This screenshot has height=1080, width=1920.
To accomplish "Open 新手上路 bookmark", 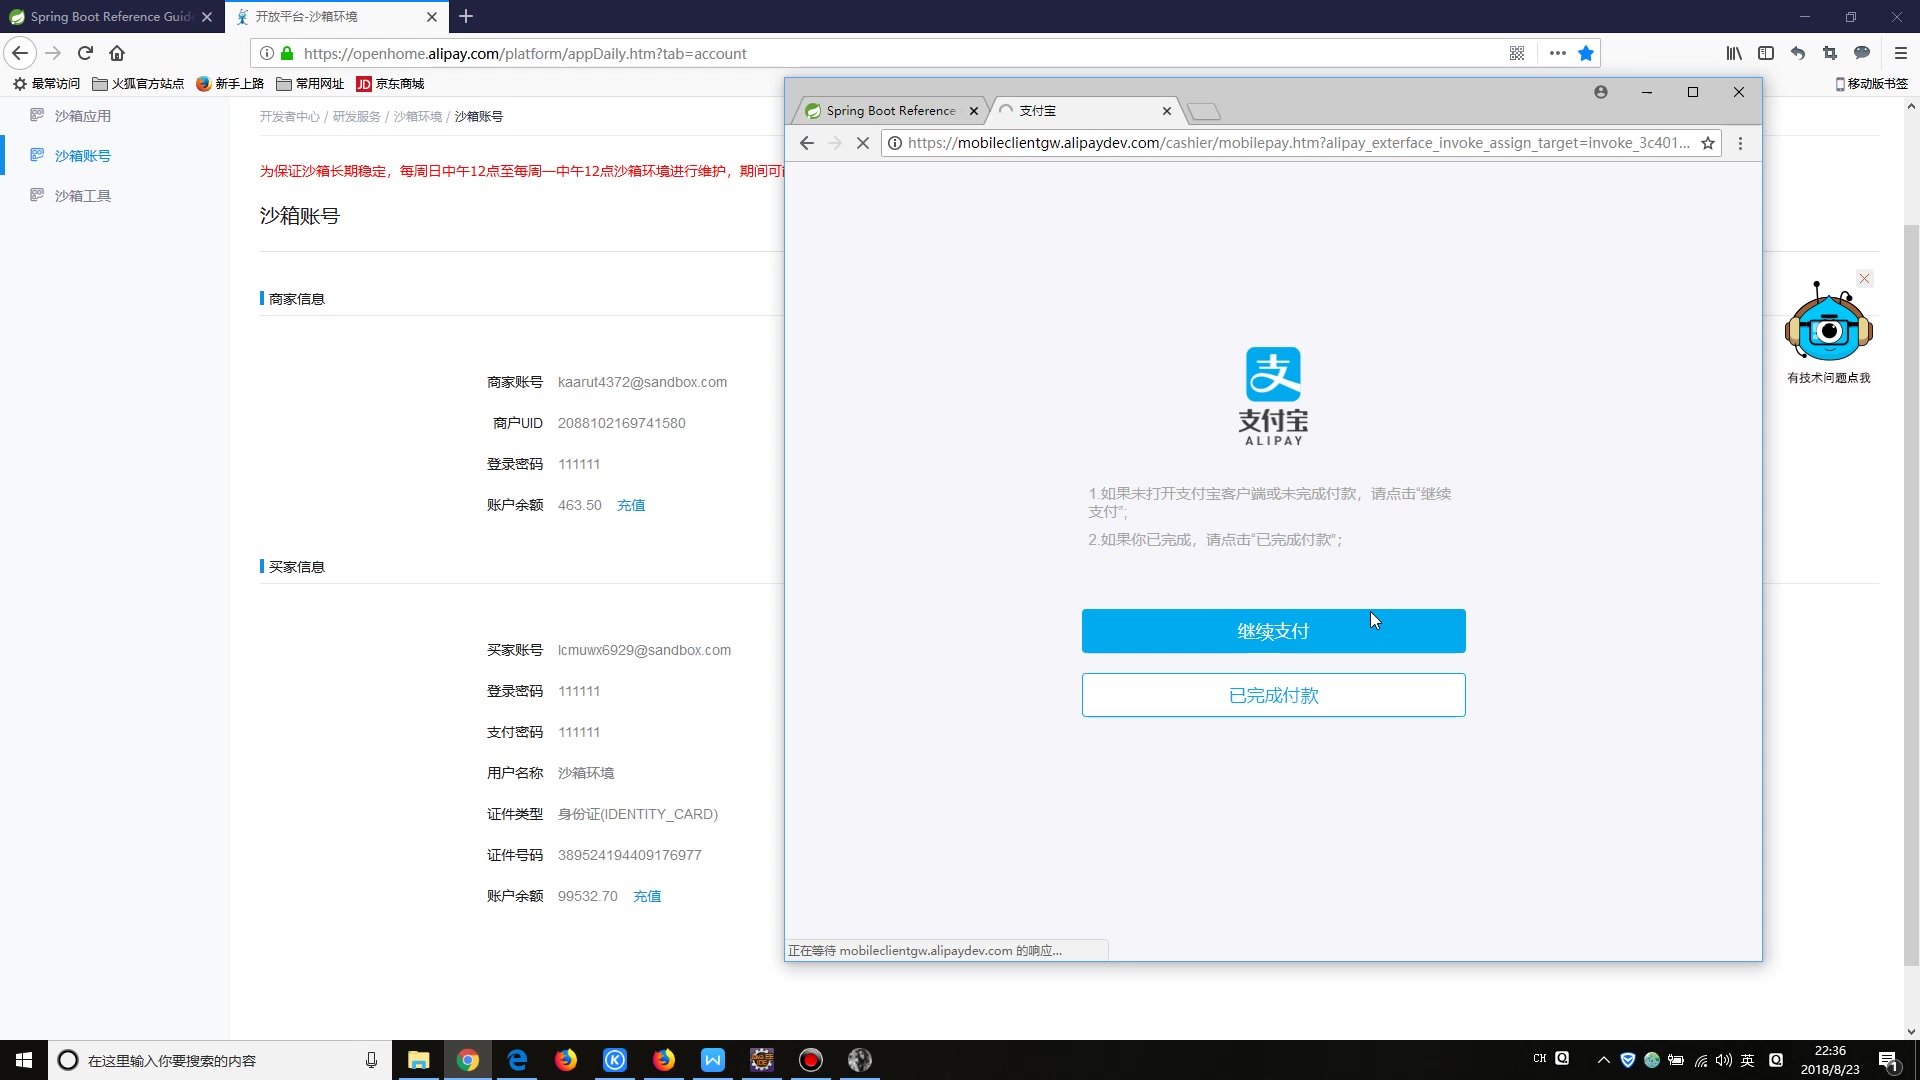I will [230, 84].
